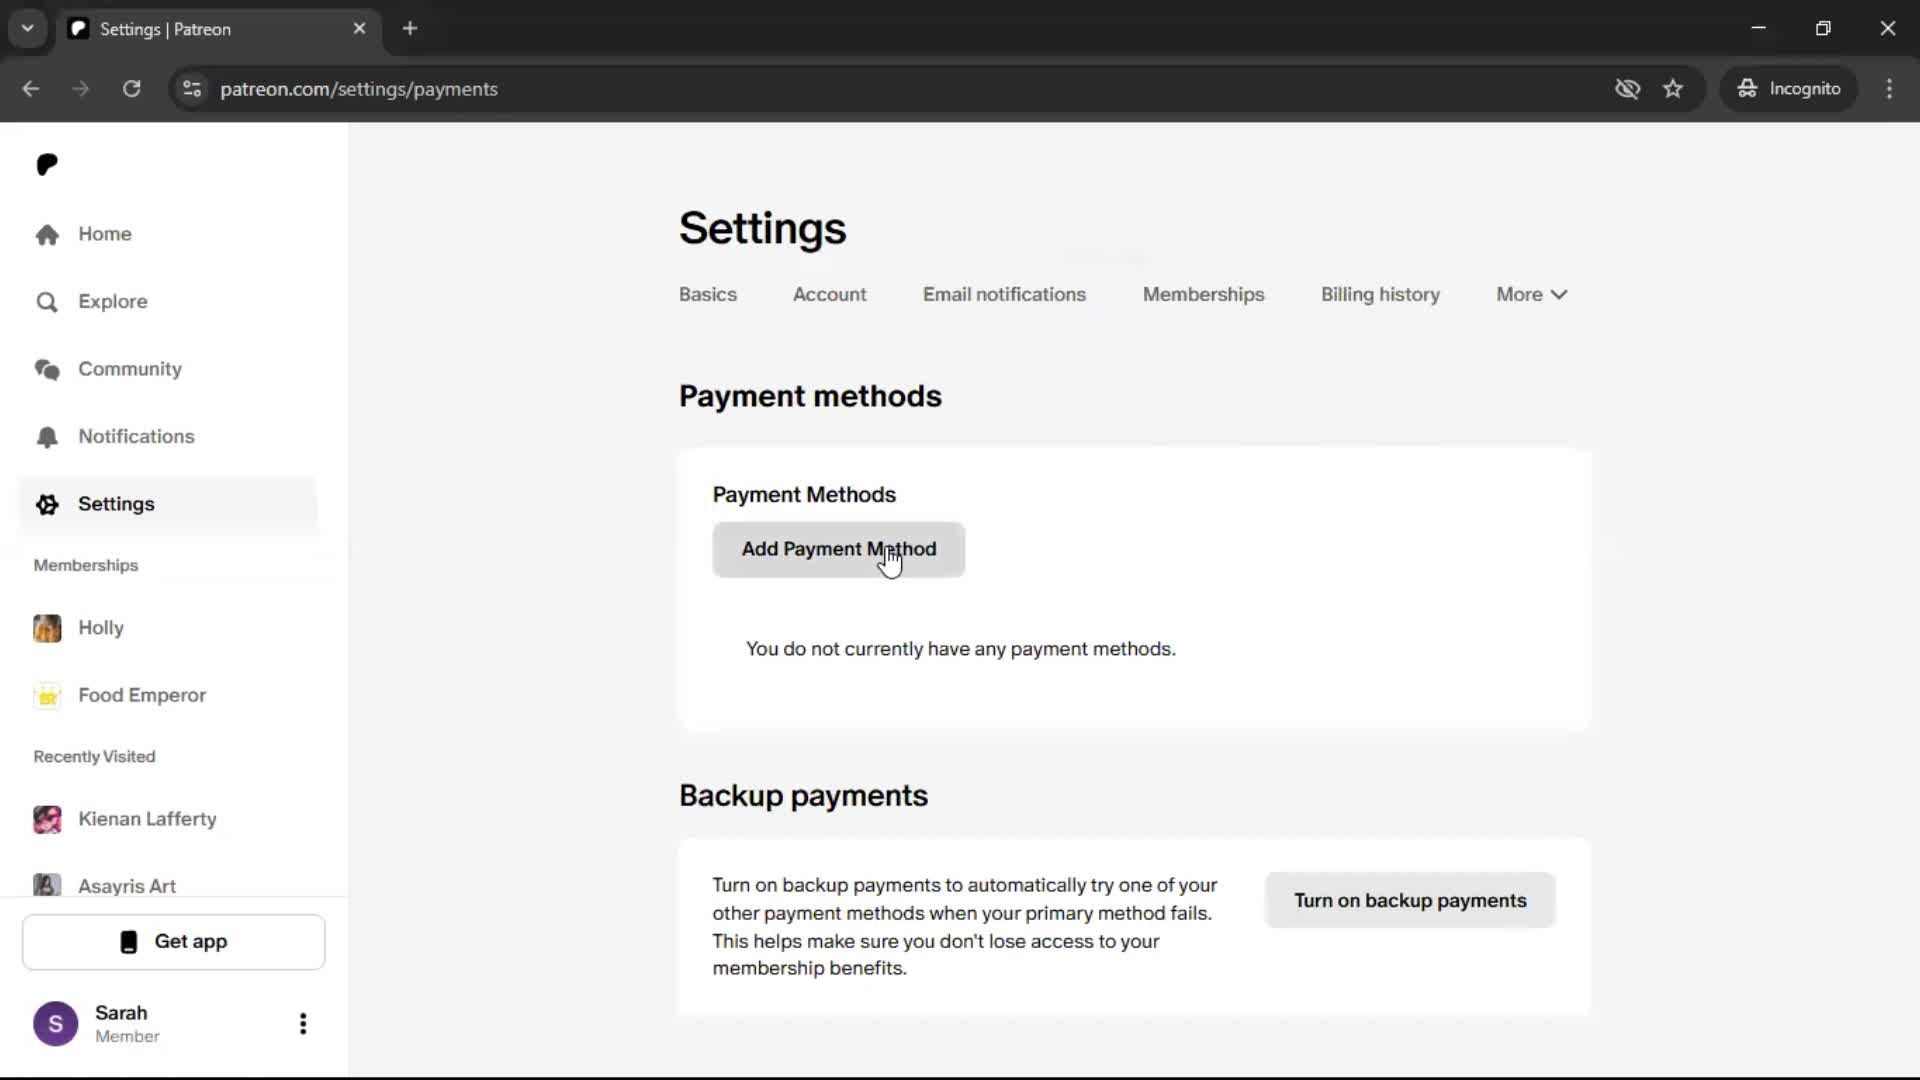
Task: Visit Asayris Art page
Action: tap(168, 885)
